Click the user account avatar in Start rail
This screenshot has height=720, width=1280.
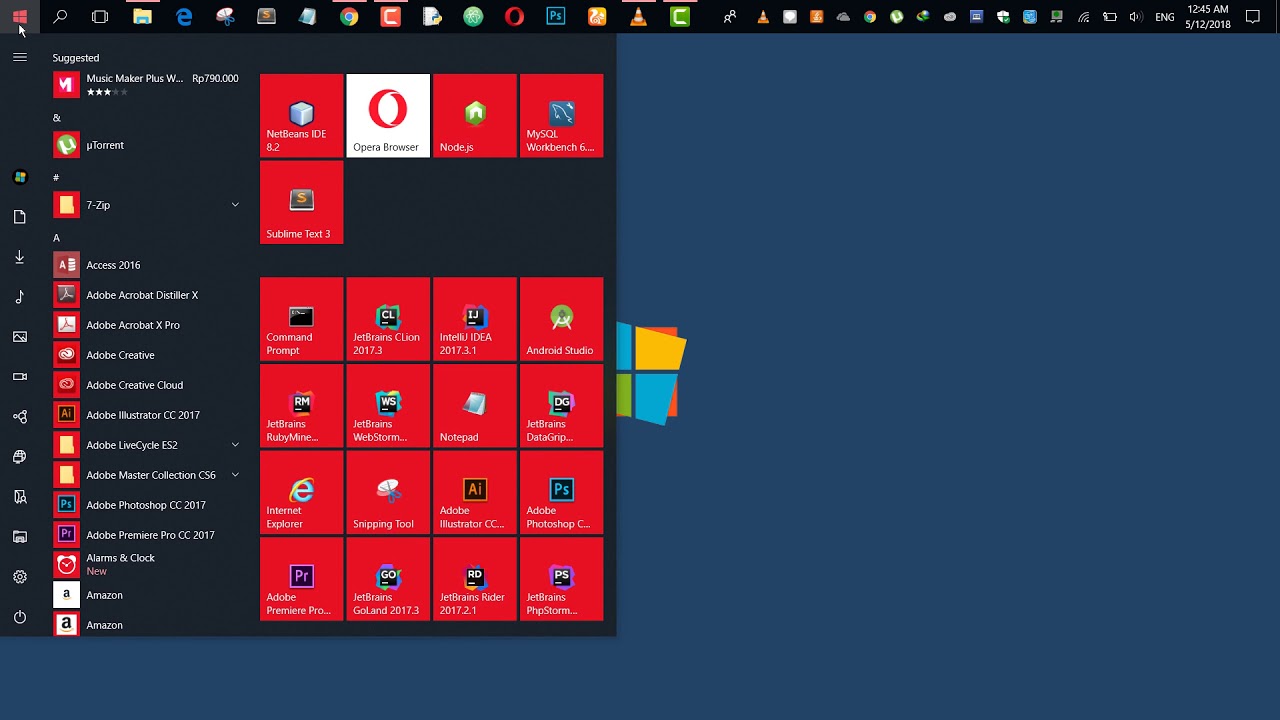19,177
